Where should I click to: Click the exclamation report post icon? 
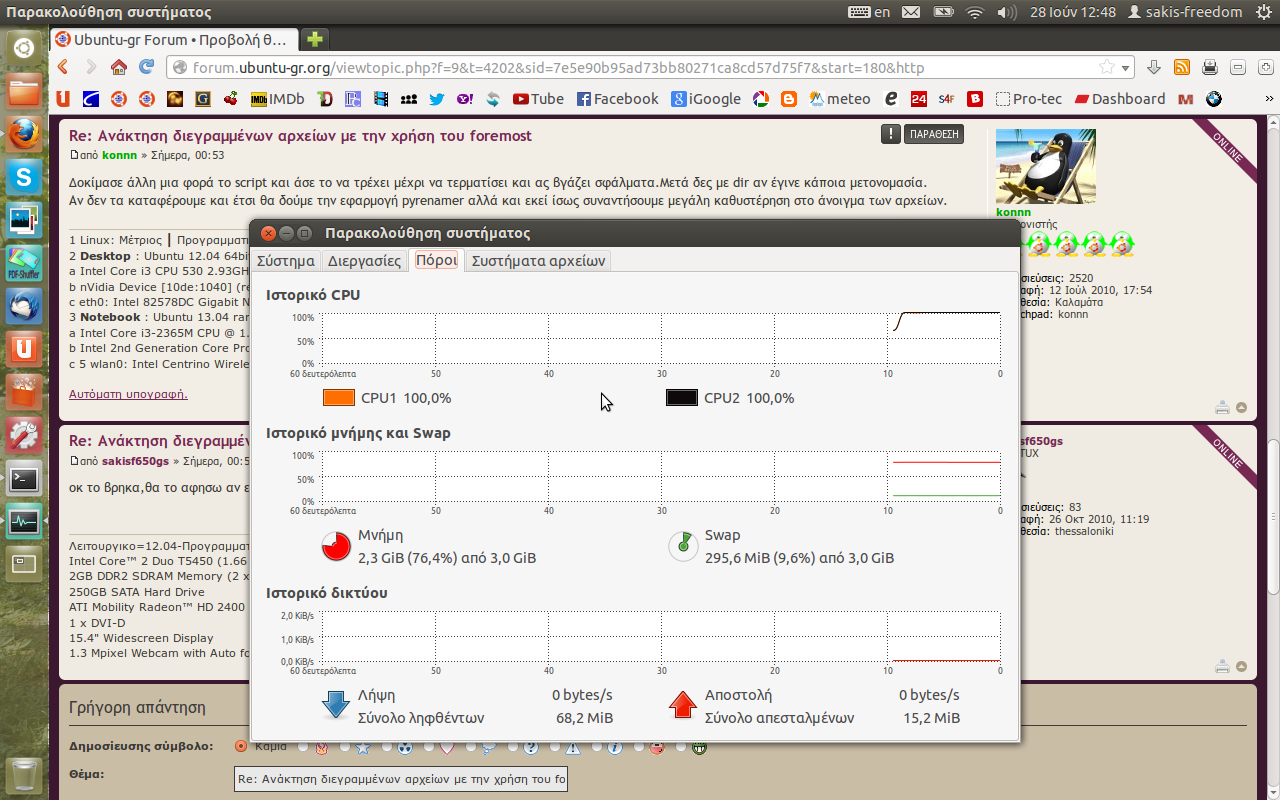click(x=890, y=134)
